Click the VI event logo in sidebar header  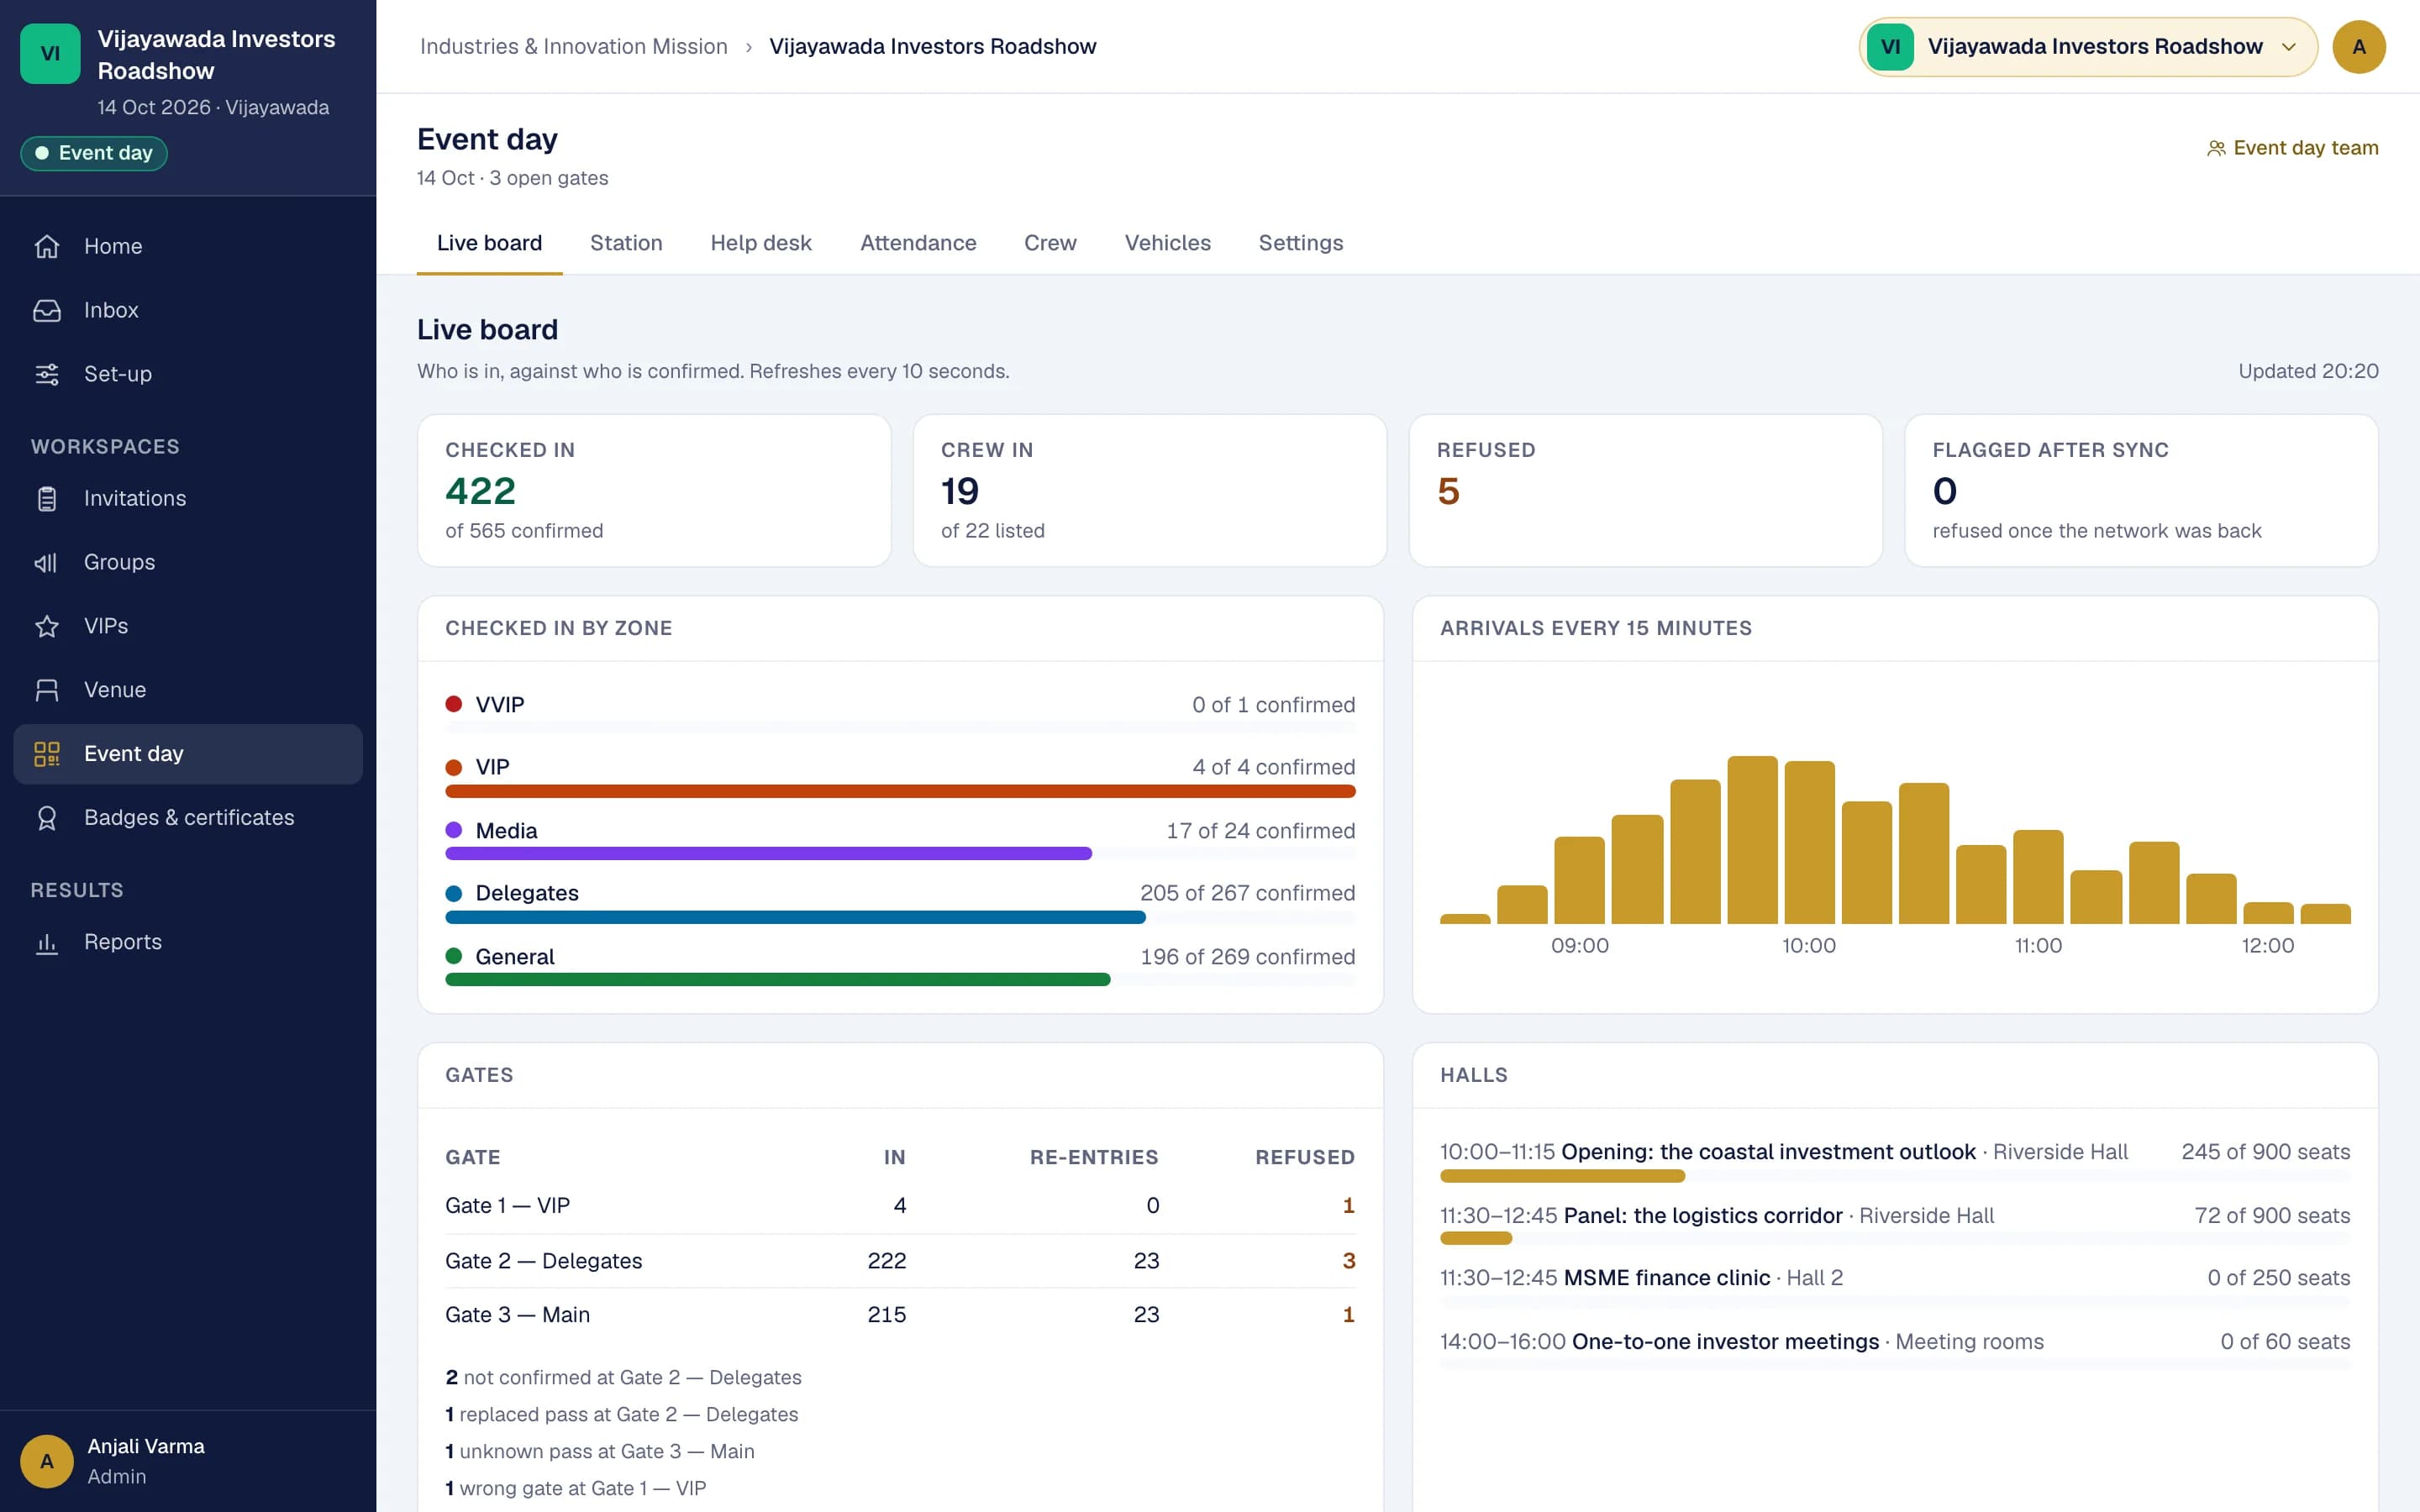pos(50,54)
